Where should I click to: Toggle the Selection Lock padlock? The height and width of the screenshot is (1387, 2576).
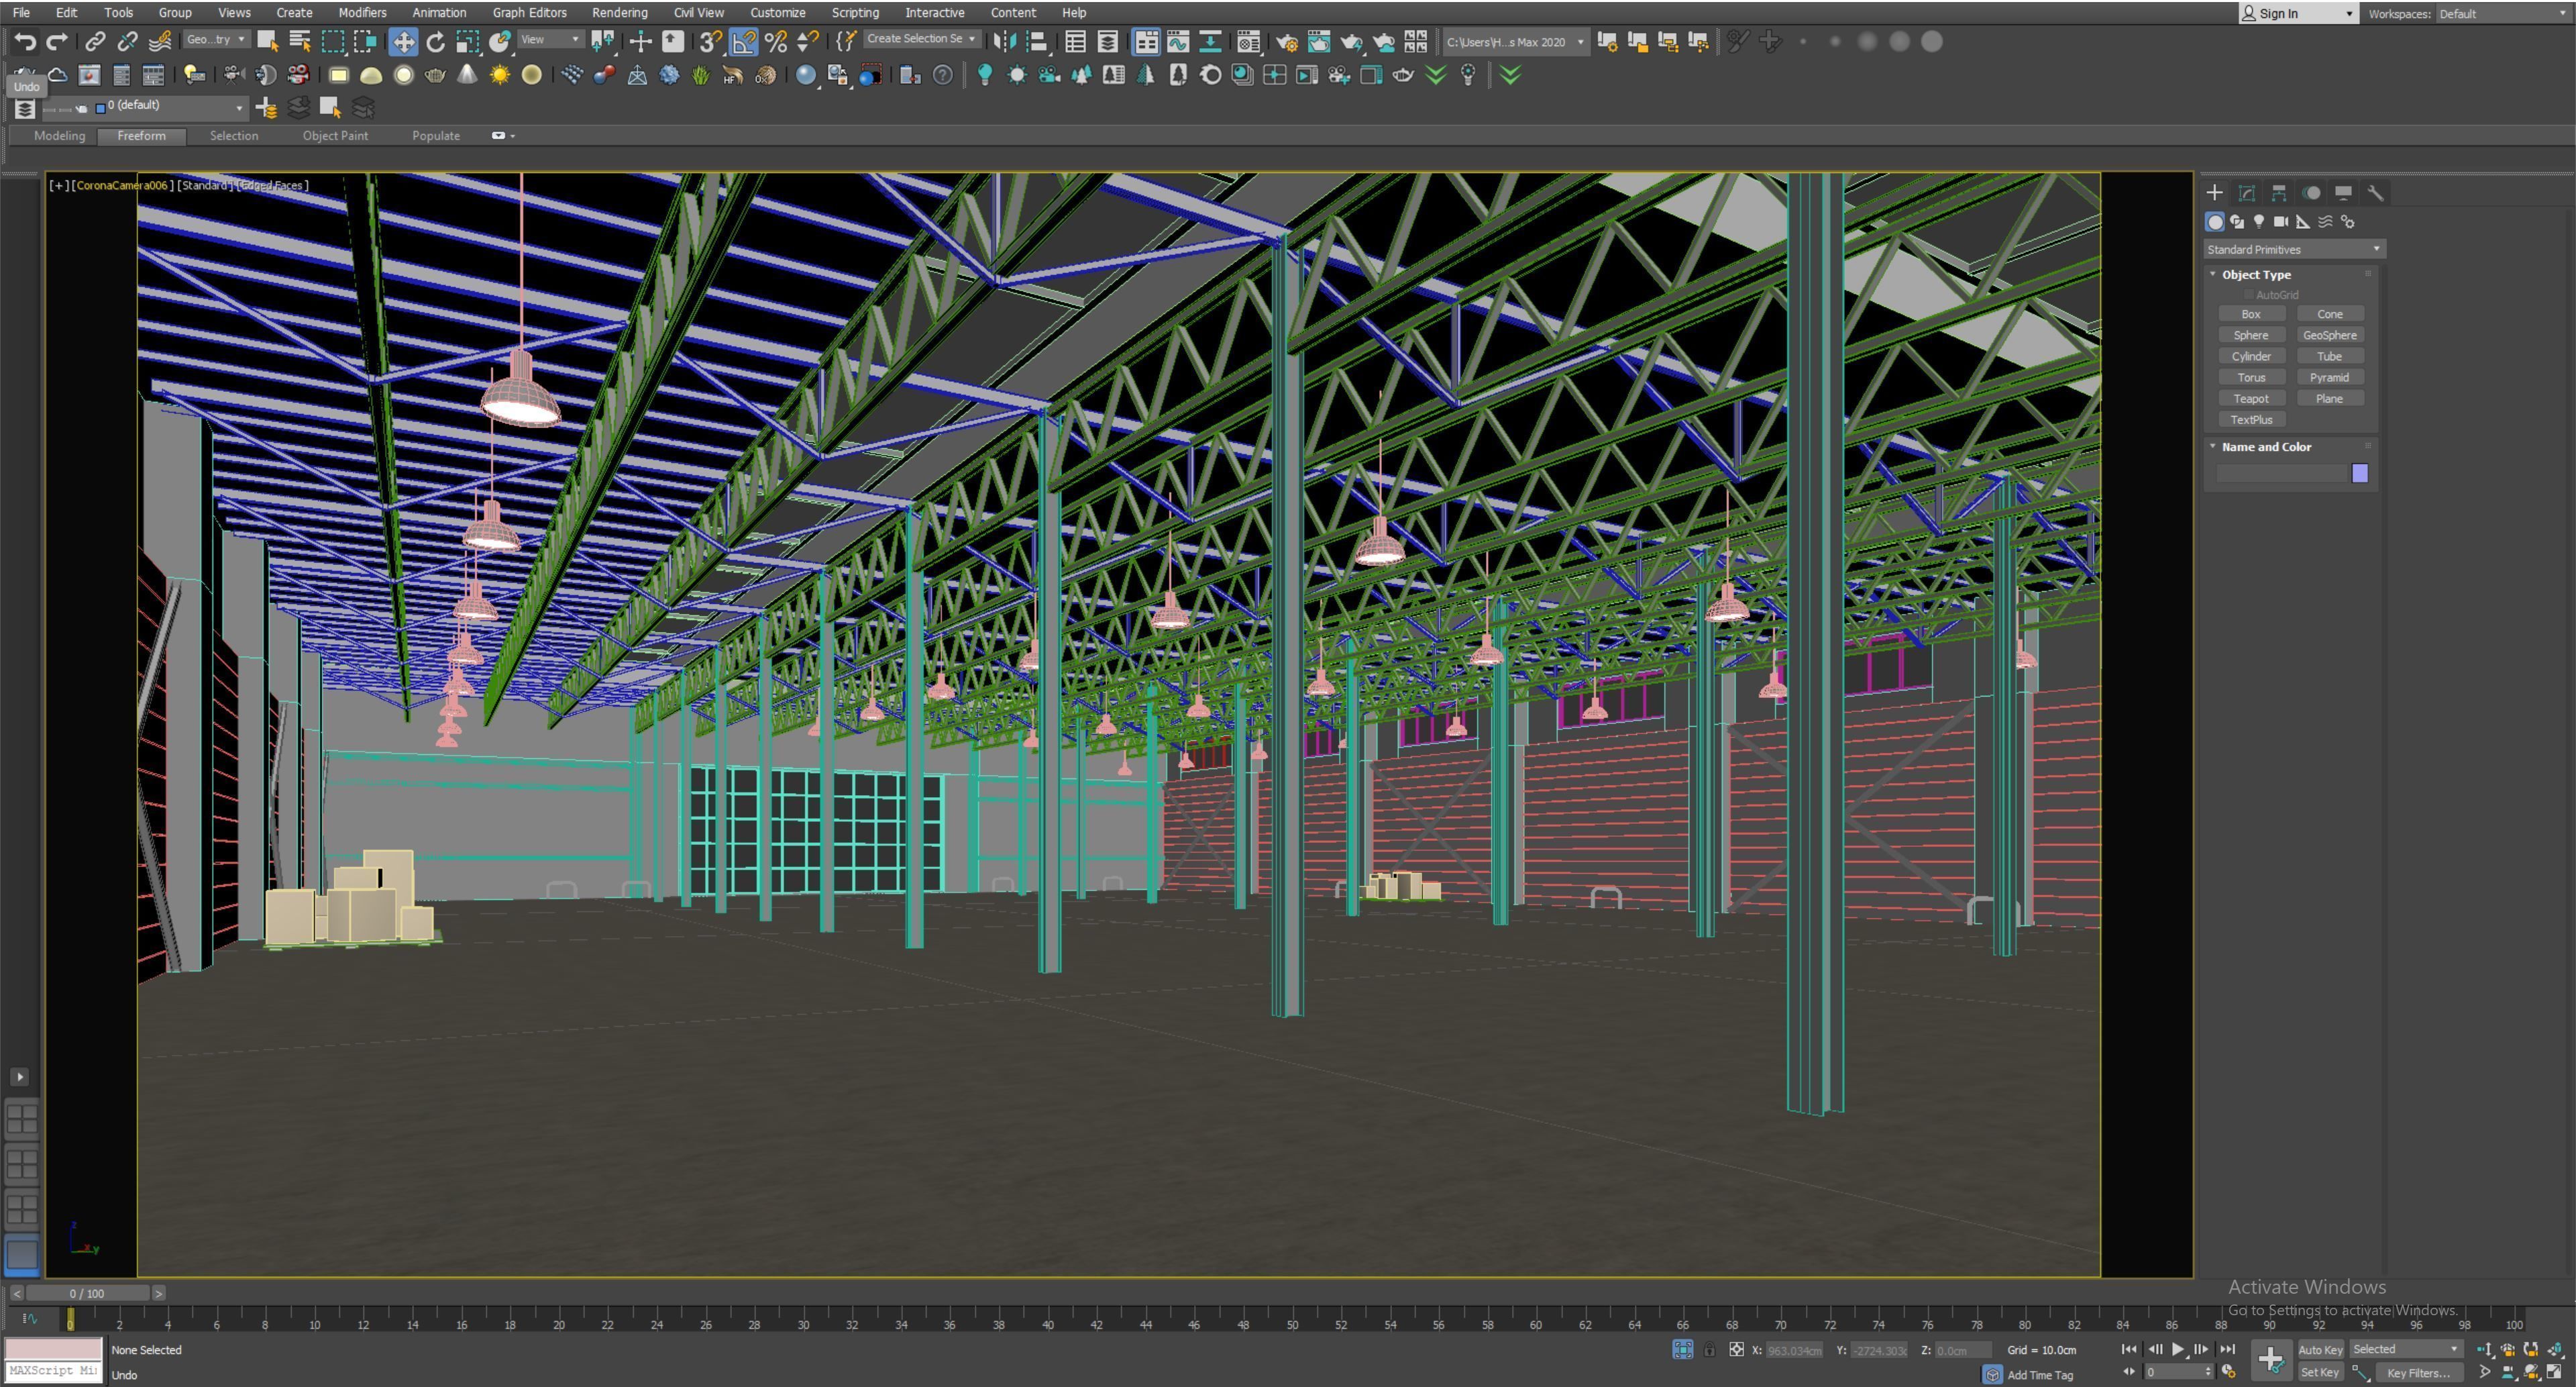pos(1710,1350)
